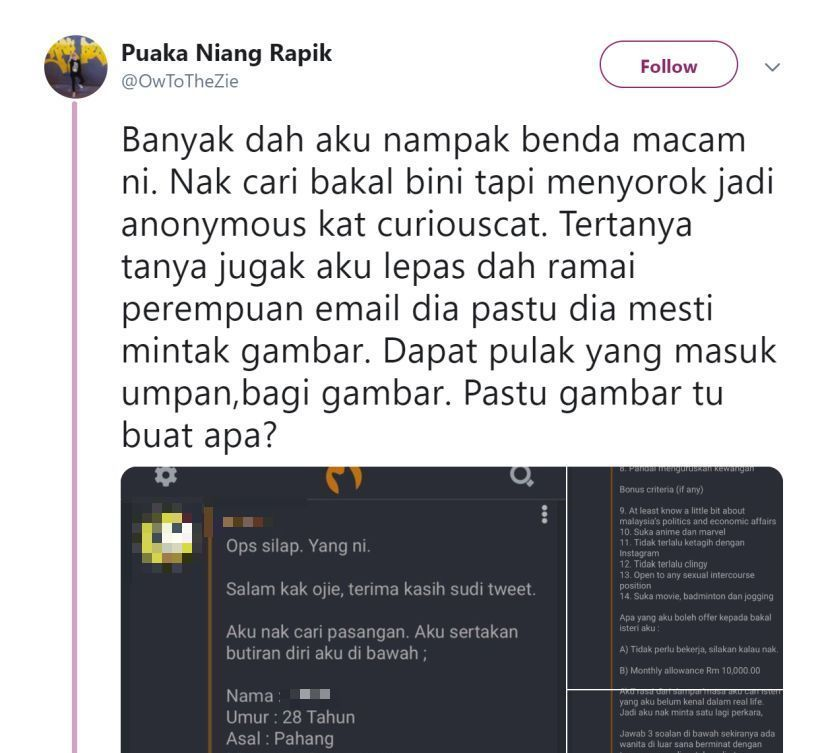Open the Puaka Niang Rapik display name link
Image resolution: width=830 pixels, height=753 pixels.
pos(226,53)
